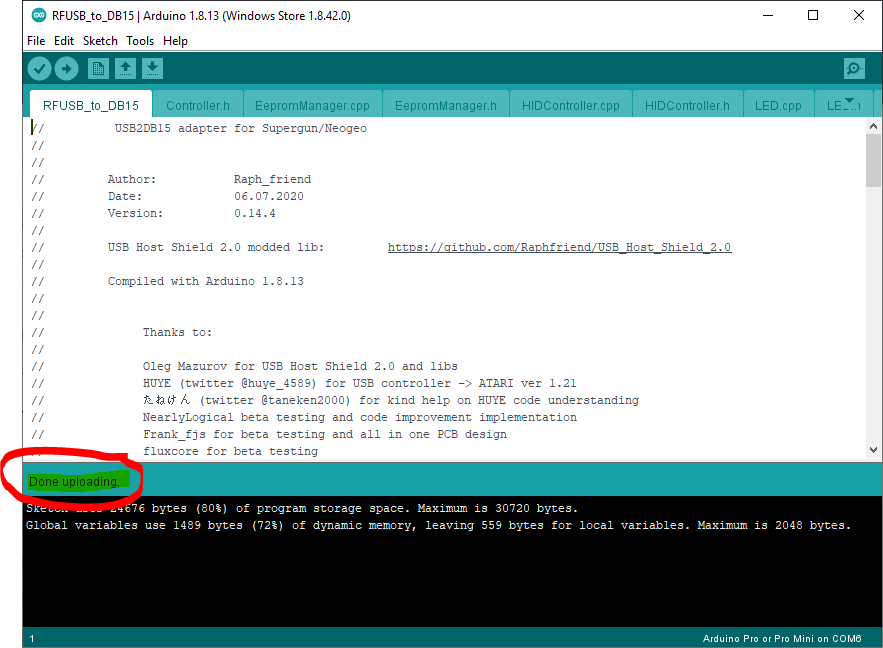The height and width of the screenshot is (648, 883).
Task: Open a sketch with the Open icon
Action: [x=125, y=69]
